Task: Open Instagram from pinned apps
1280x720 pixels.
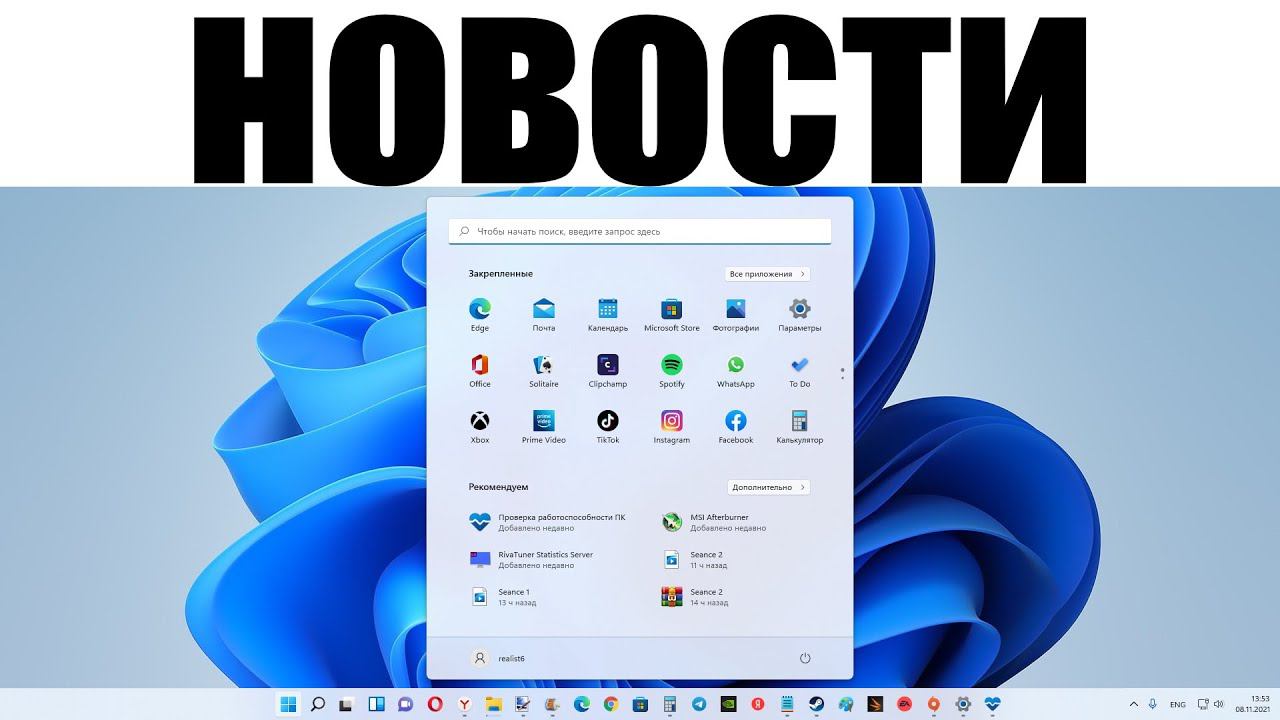Action: 672,426
